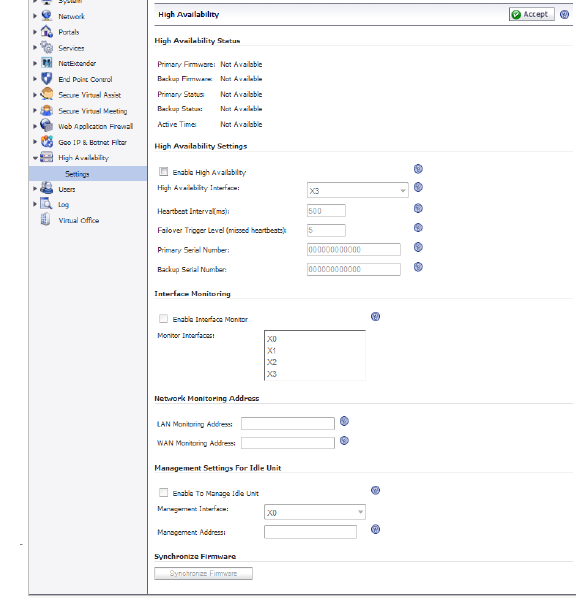Viewport: 576px width, 607px height.
Task: Open Virtual Office menu item
Action: (x=79, y=220)
